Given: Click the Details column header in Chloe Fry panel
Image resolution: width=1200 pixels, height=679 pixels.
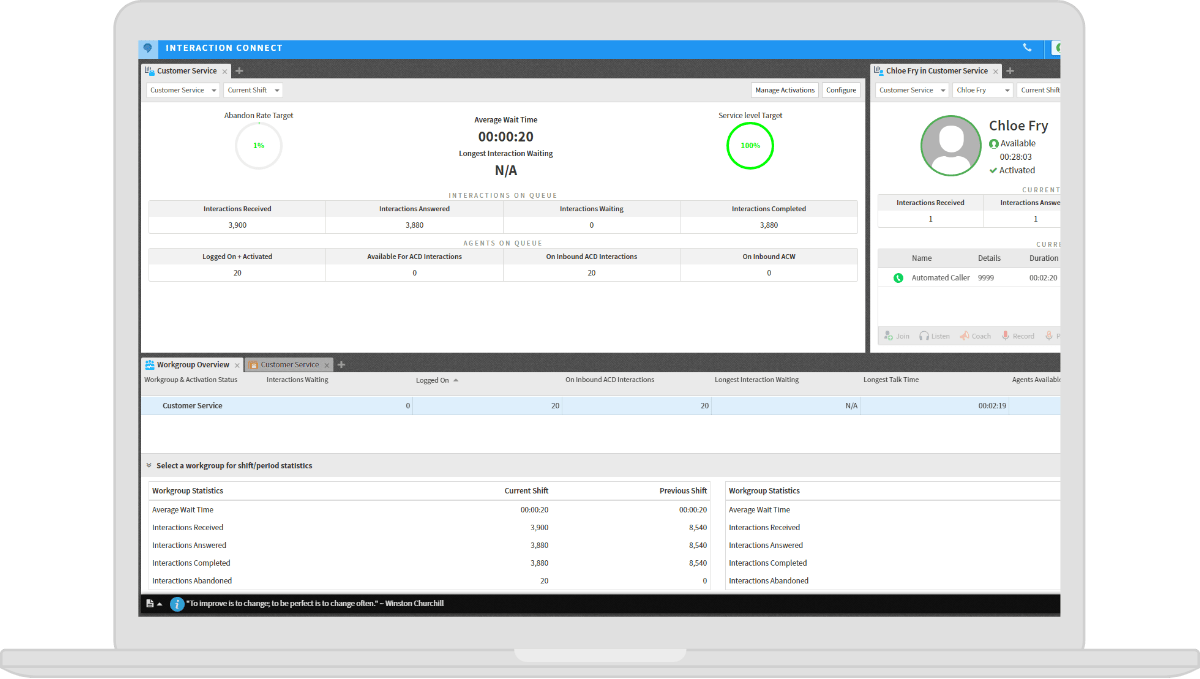Looking at the screenshot, I should coord(989,258).
